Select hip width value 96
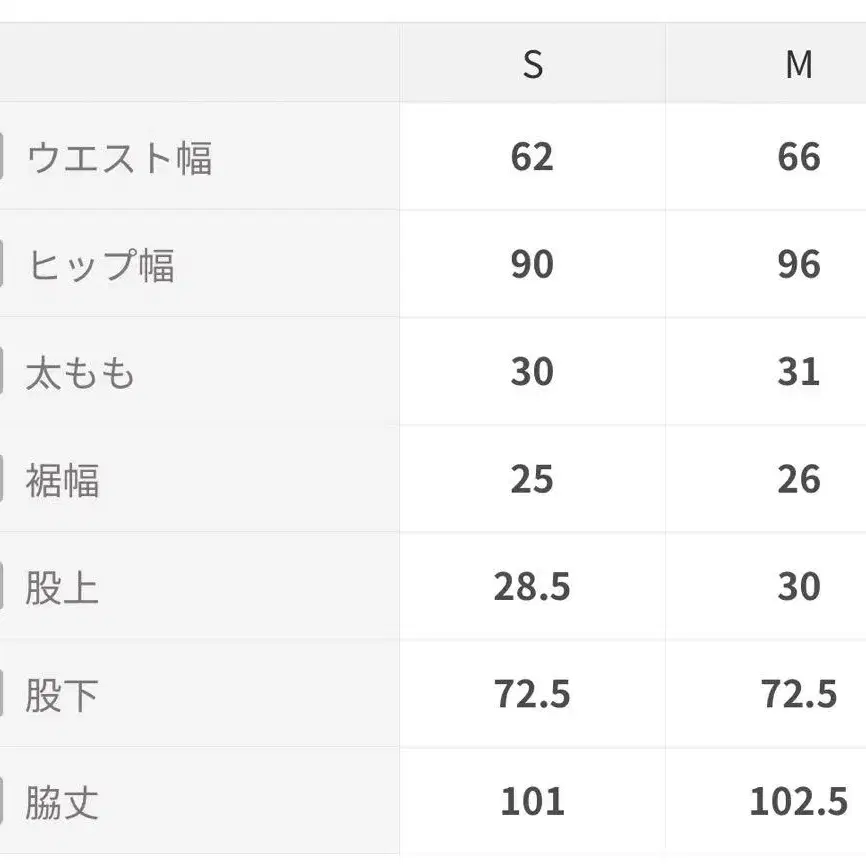The image size is (866, 866). tap(798, 264)
